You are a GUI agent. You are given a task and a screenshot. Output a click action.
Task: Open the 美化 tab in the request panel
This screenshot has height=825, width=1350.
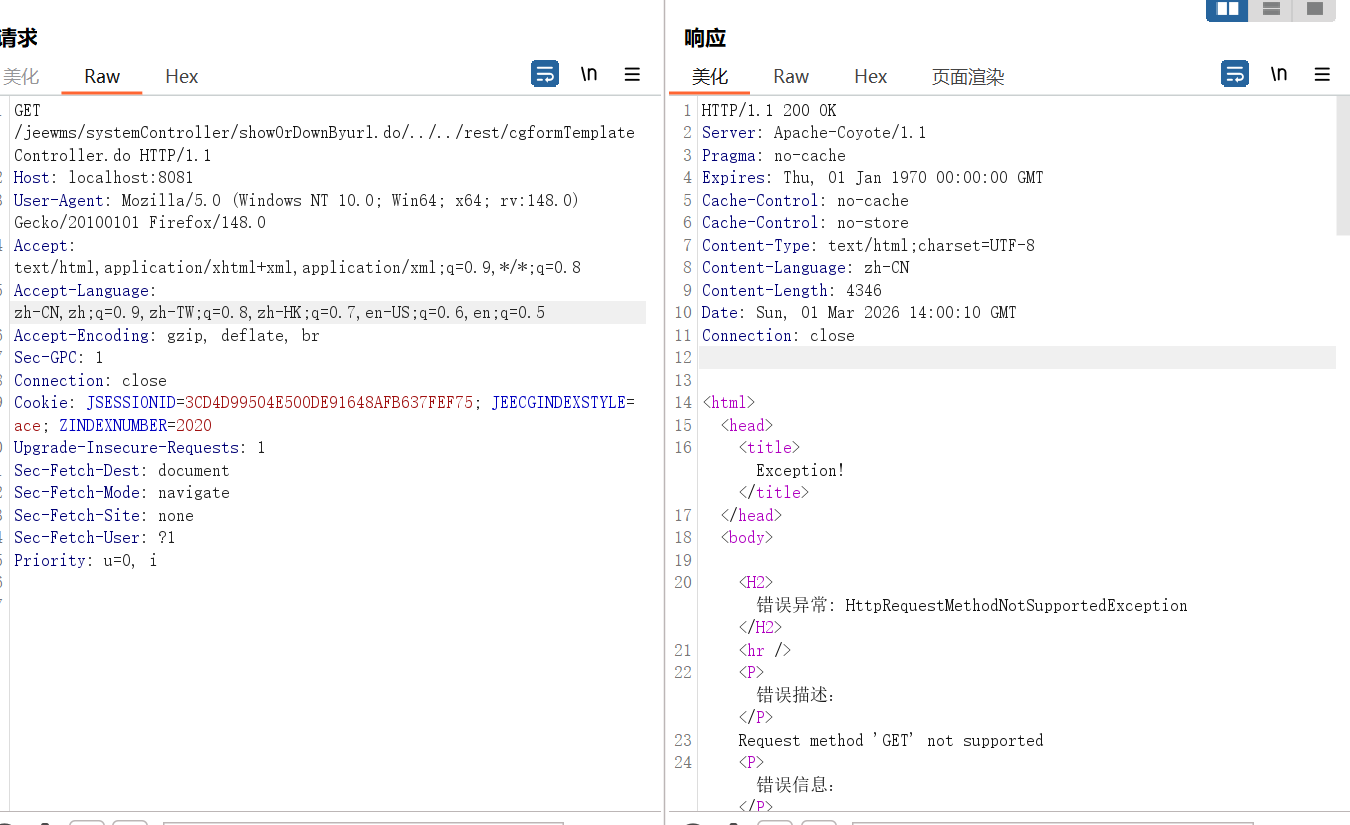tap(21, 77)
